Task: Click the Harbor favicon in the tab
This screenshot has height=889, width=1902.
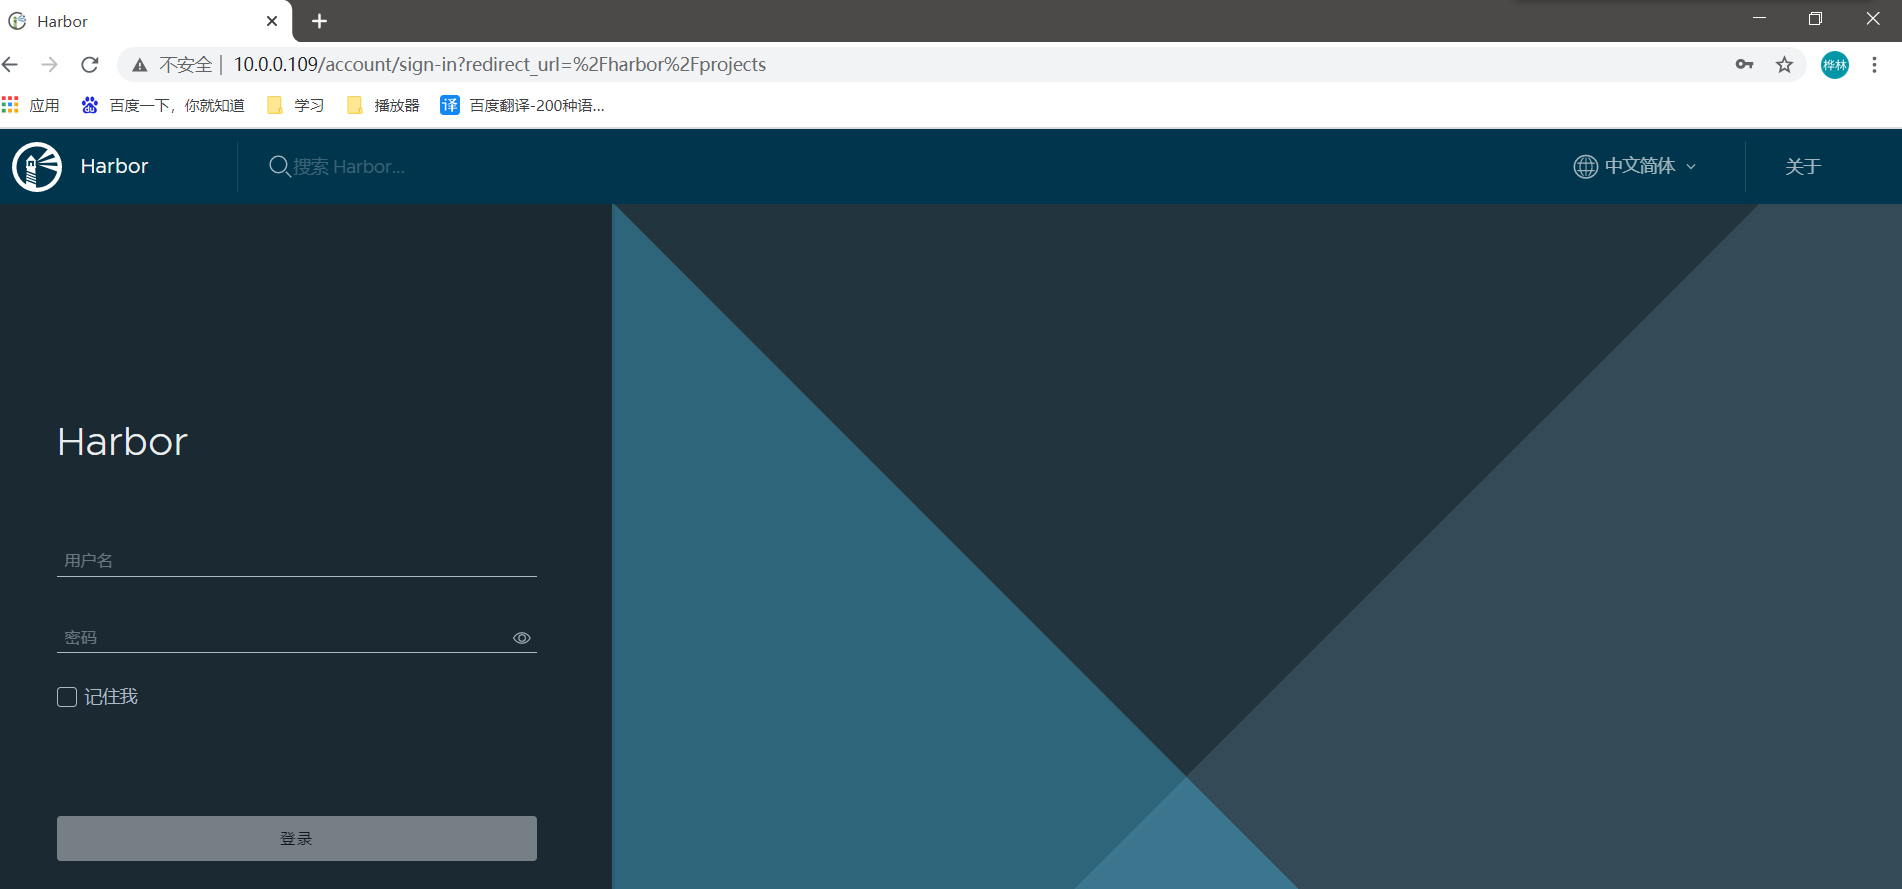Action: [17, 21]
